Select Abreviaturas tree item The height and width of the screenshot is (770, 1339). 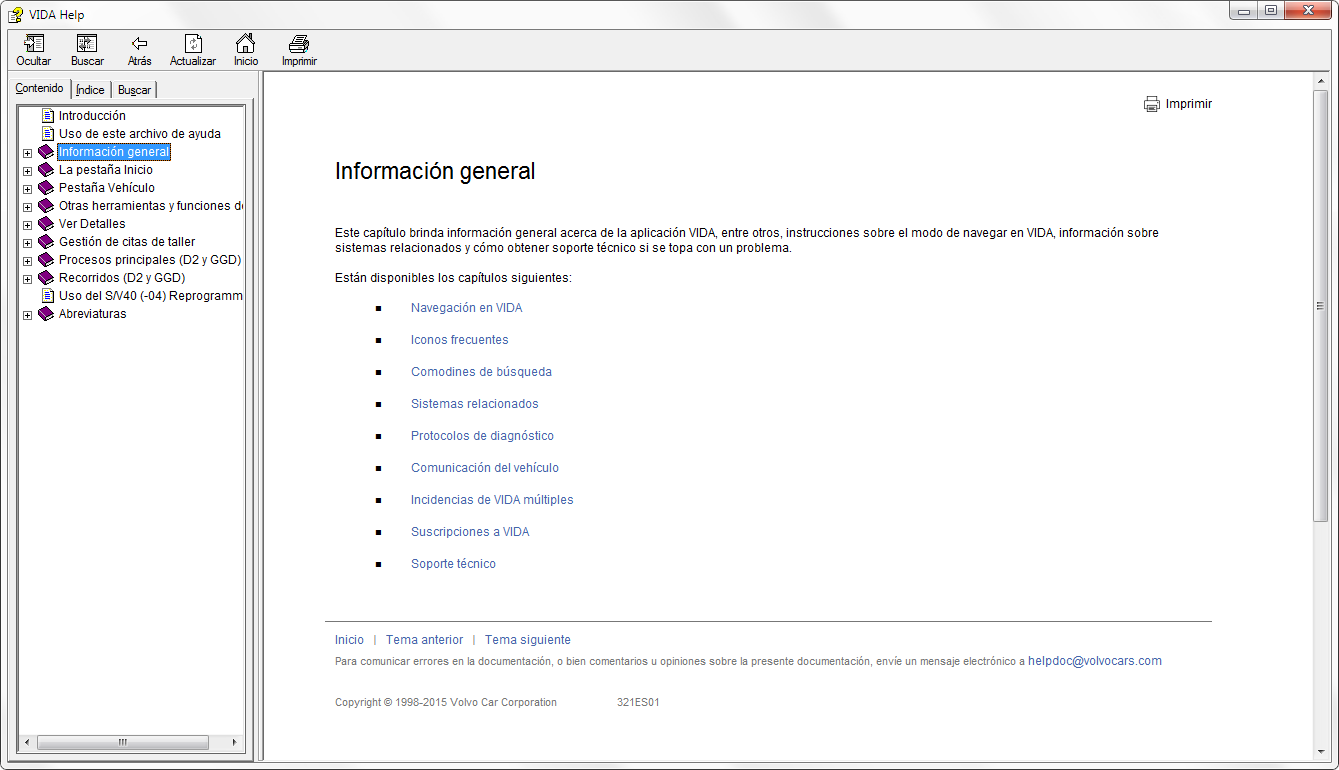[93, 314]
